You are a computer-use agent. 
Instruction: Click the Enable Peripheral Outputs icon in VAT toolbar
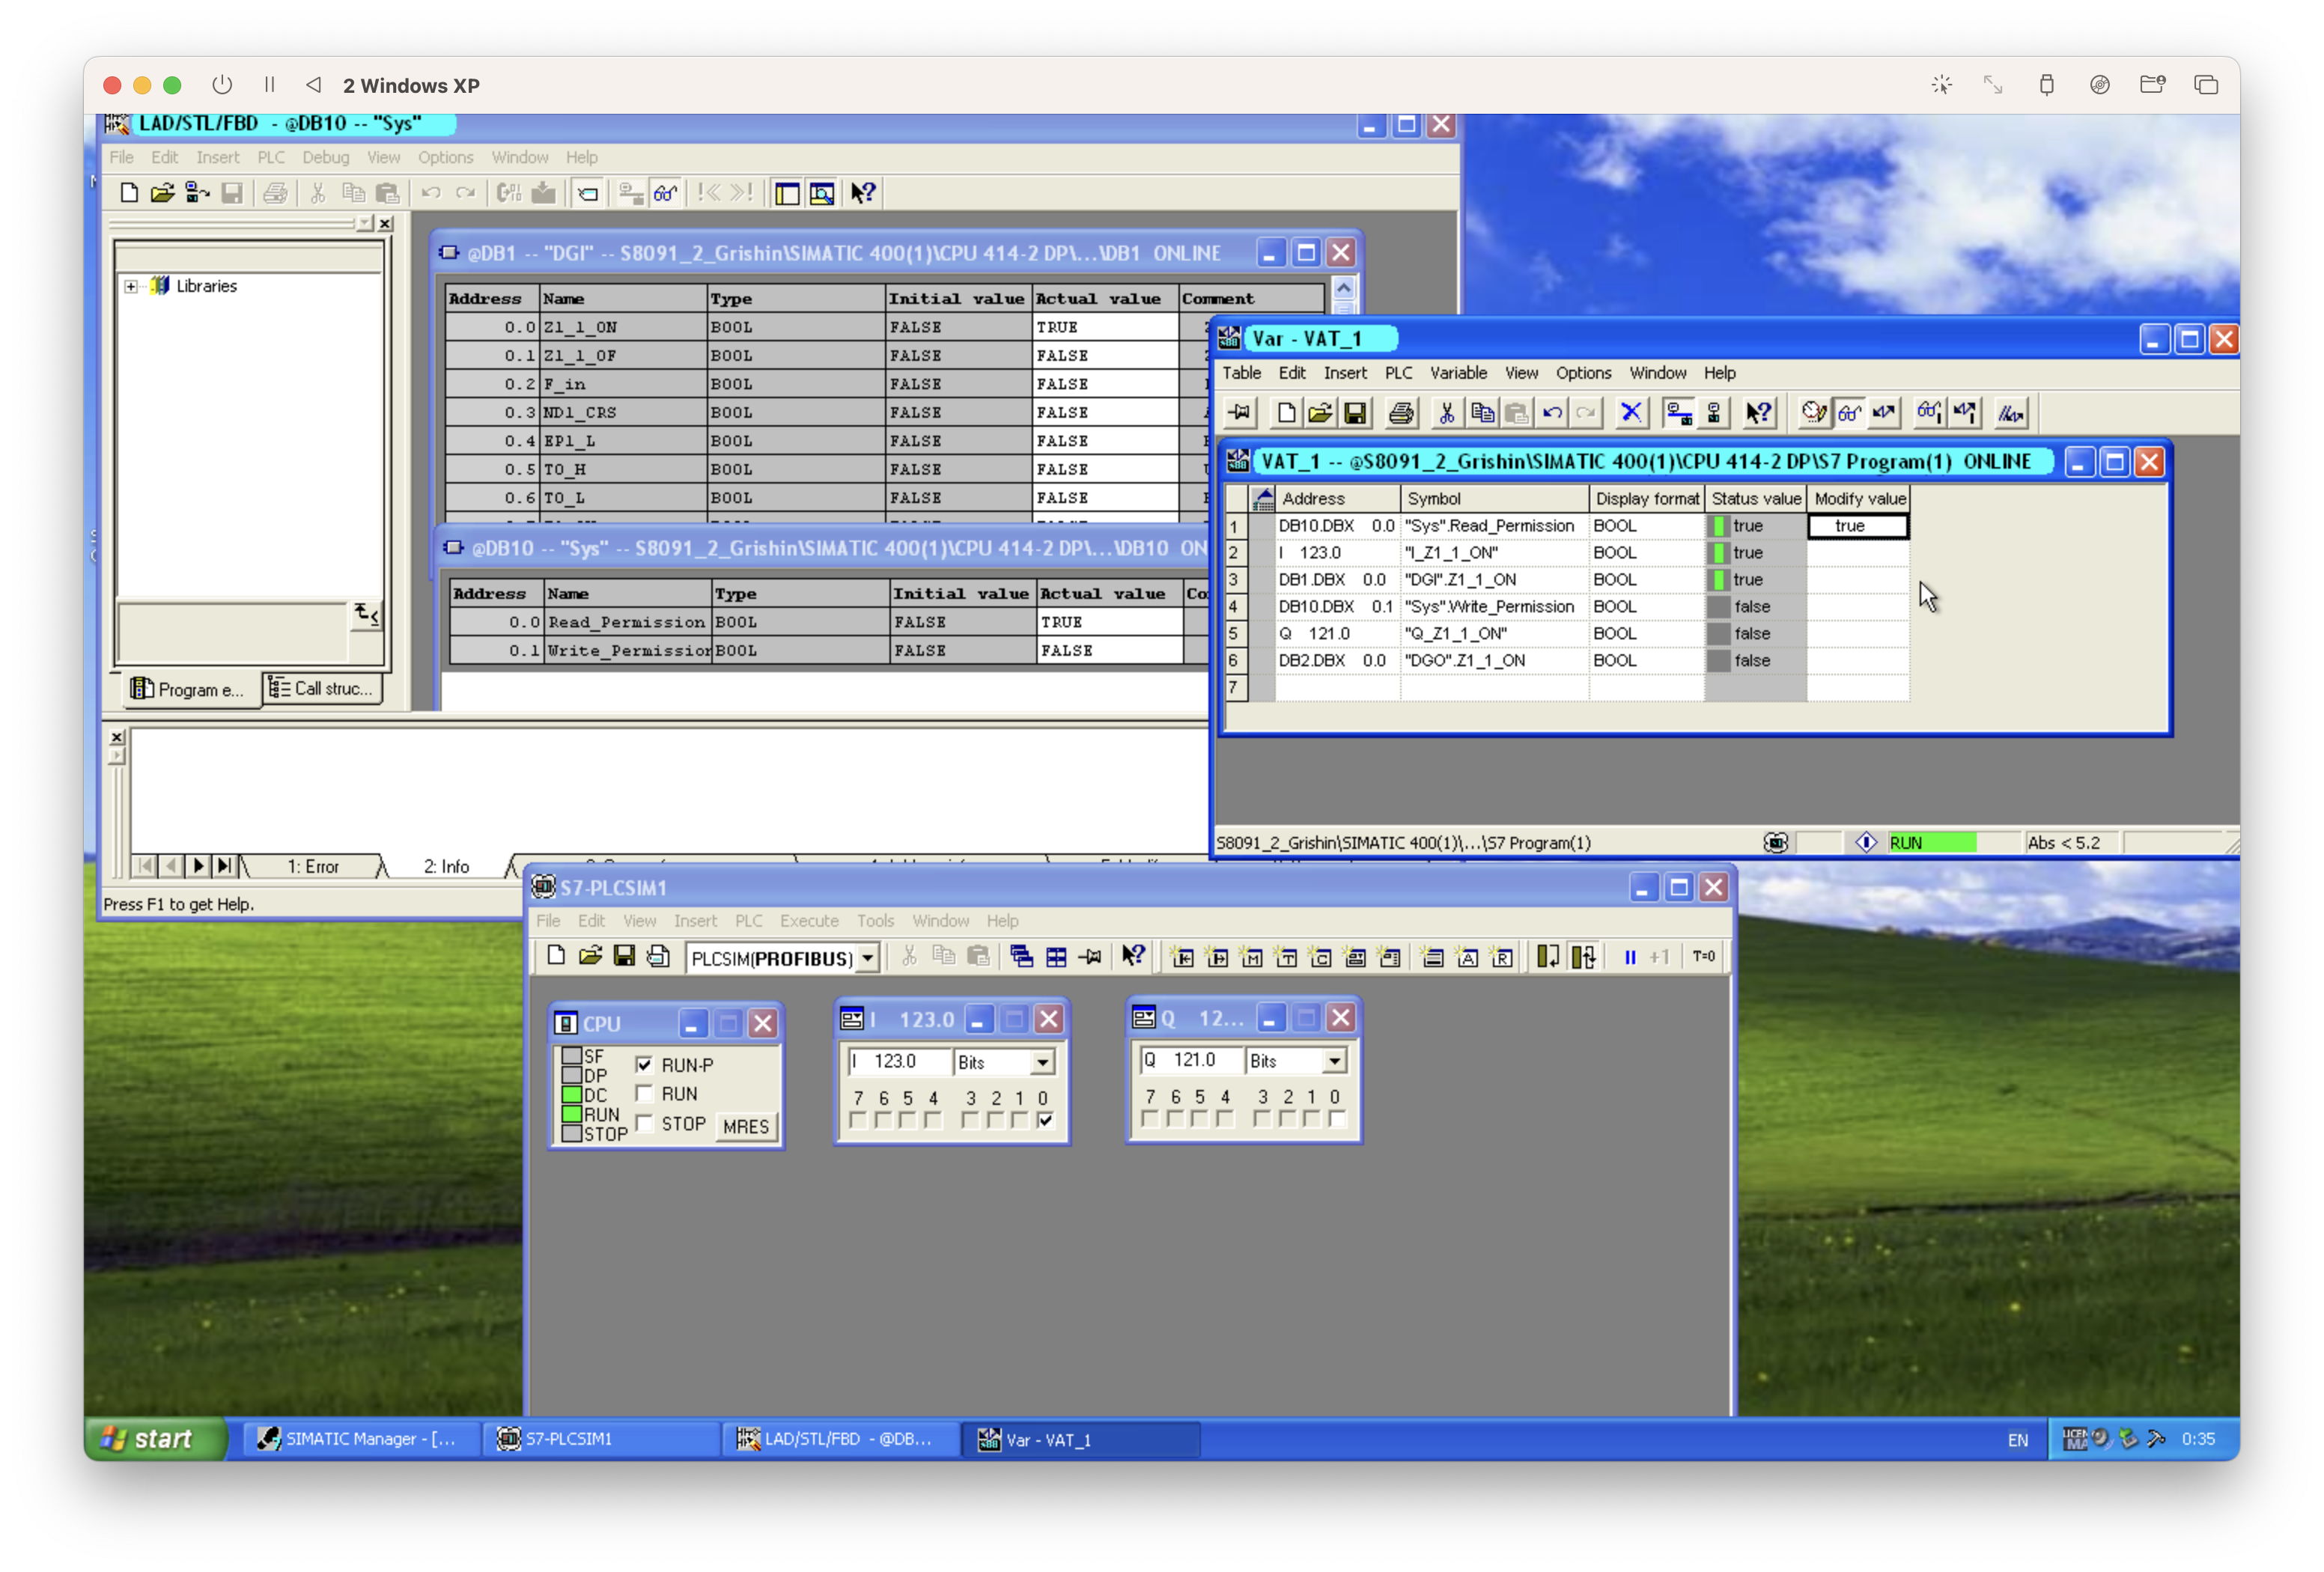point(2010,412)
